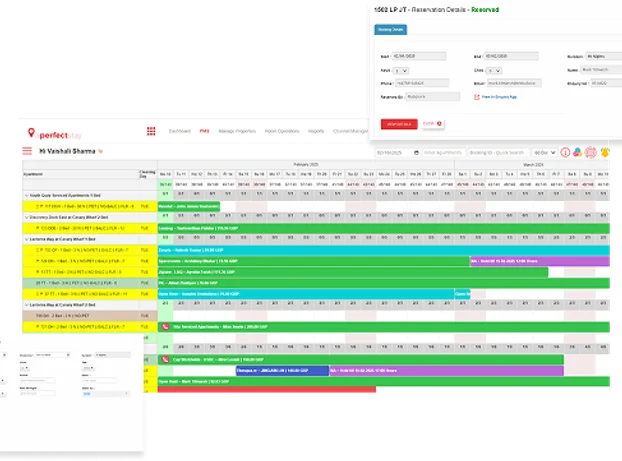
Task: Open the green PIL booking bar
Action: (384, 283)
